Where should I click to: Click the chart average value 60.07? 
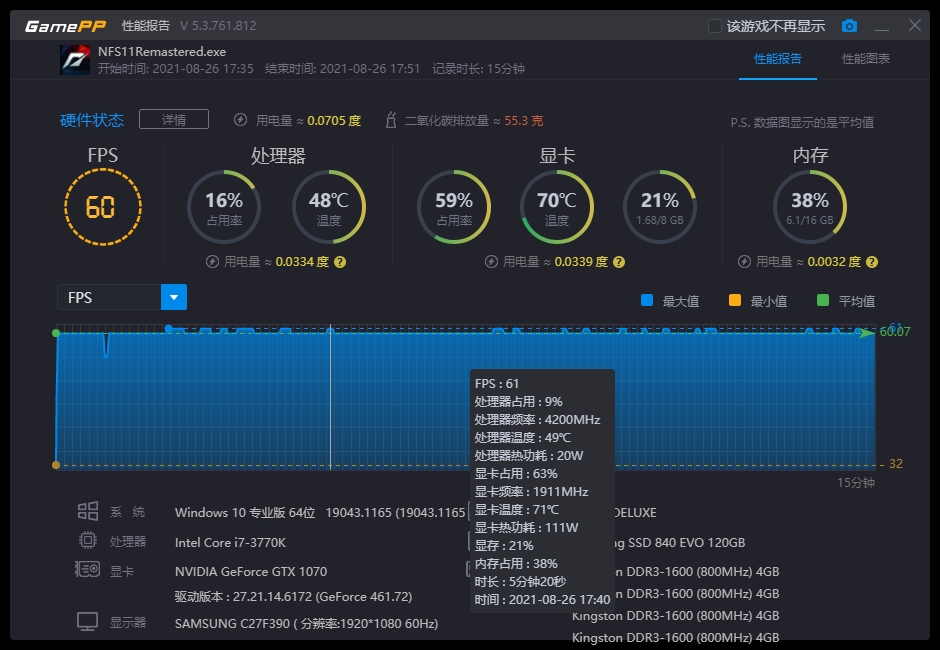[x=894, y=332]
